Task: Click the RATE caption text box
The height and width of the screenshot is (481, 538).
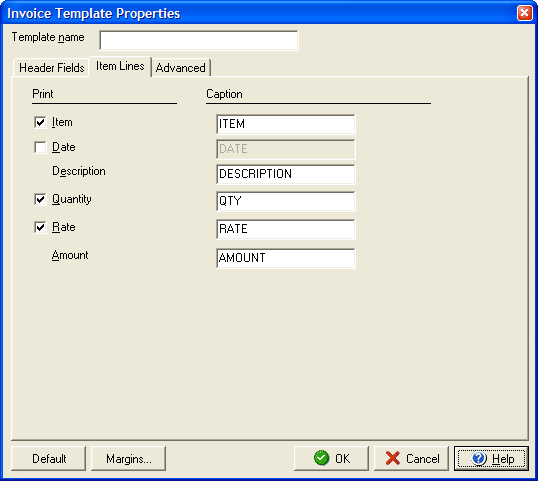Action: (x=286, y=230)
